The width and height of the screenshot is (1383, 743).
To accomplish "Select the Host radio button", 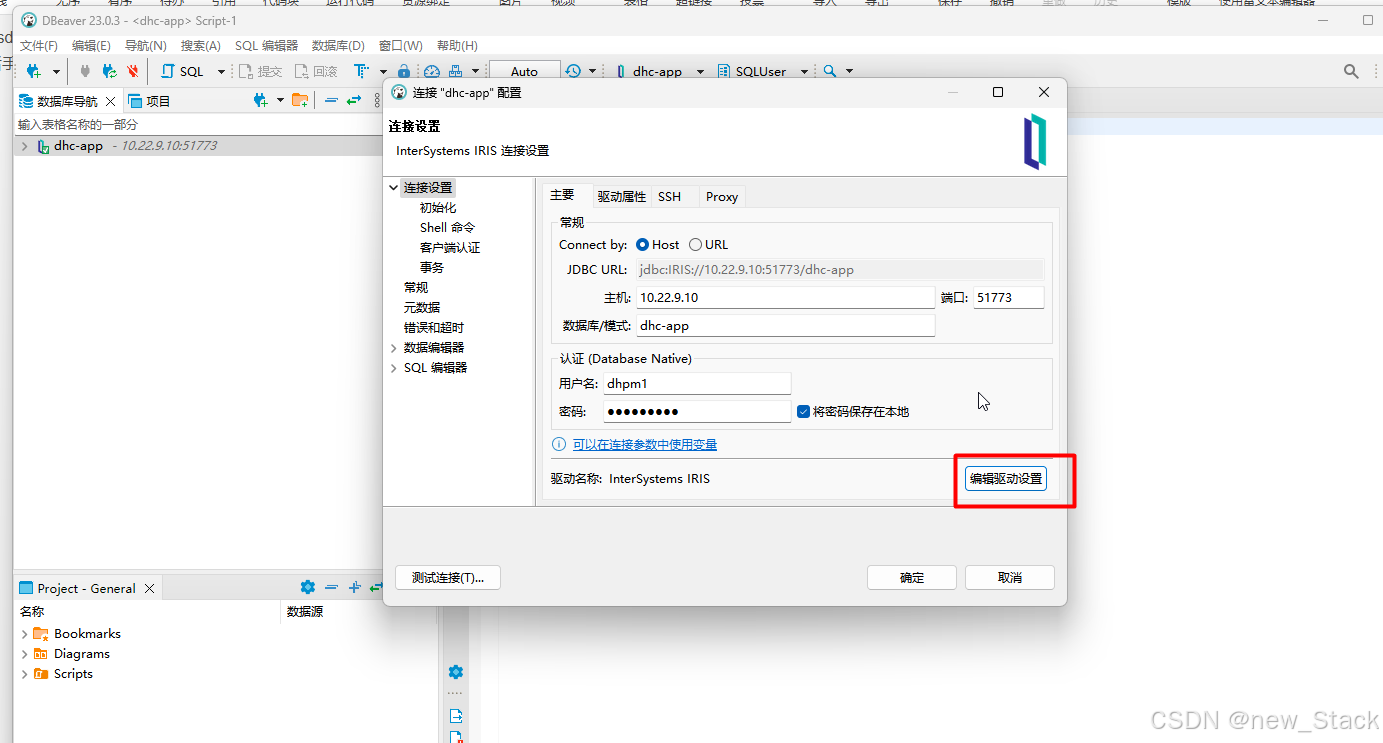I will point(643,244).
